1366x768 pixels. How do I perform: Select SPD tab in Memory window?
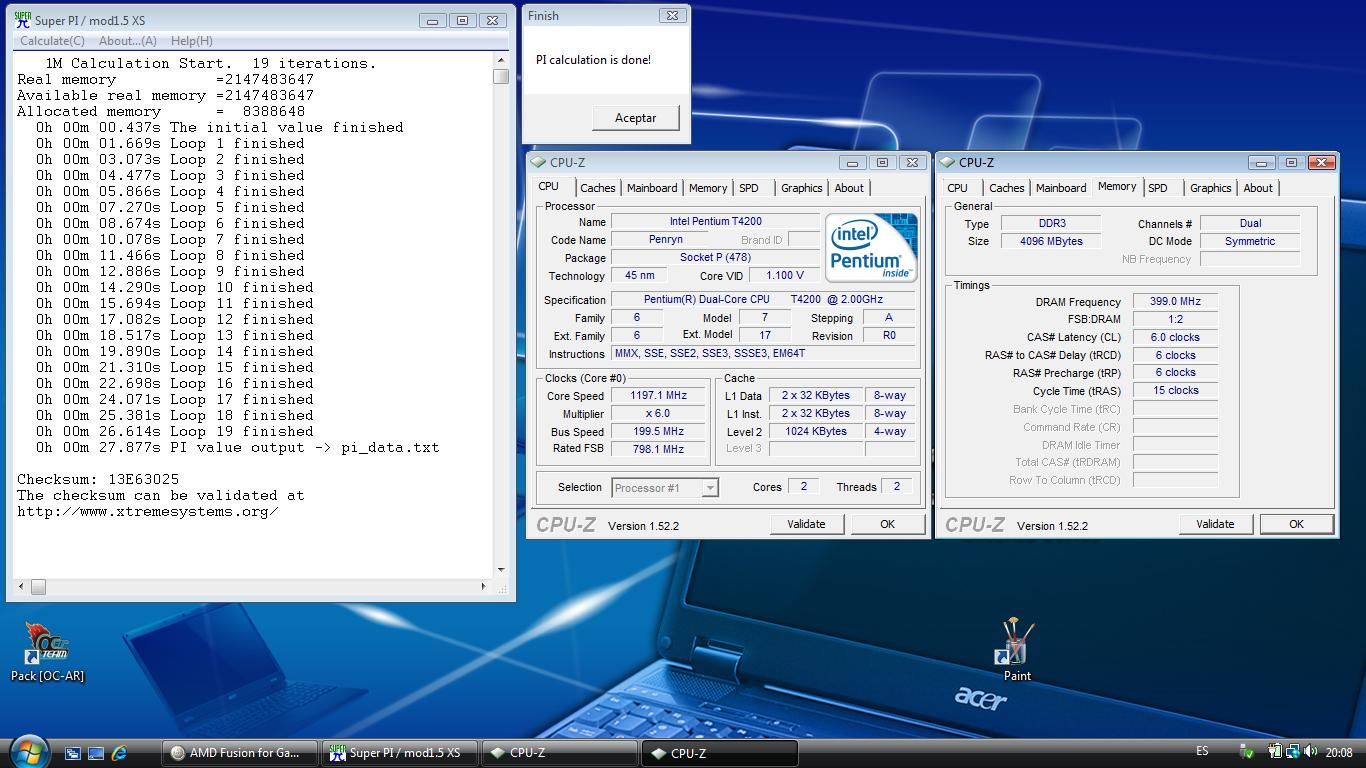1158,188
